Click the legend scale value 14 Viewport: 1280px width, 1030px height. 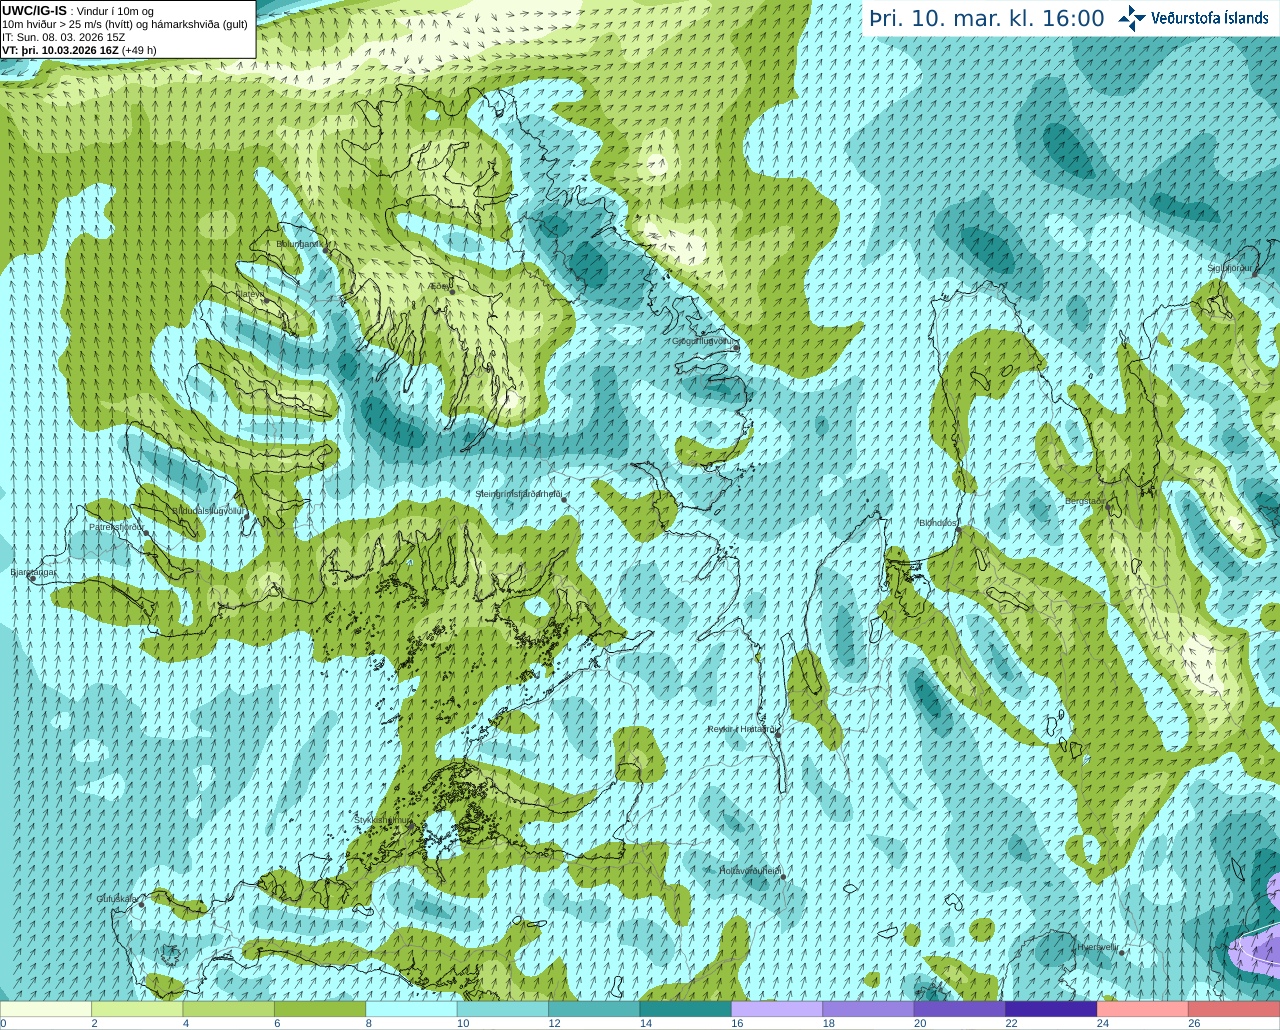click(646, 1023)
